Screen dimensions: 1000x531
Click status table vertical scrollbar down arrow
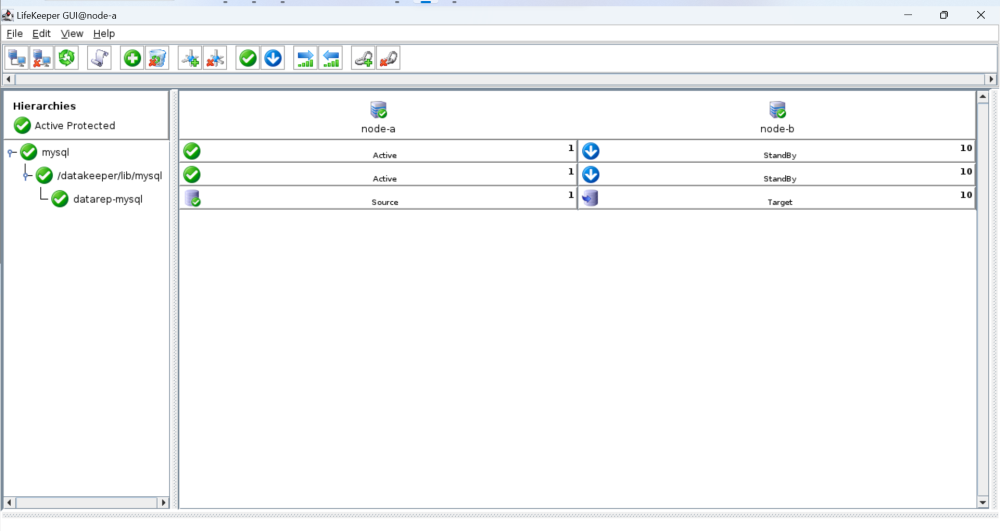[983, 502]
